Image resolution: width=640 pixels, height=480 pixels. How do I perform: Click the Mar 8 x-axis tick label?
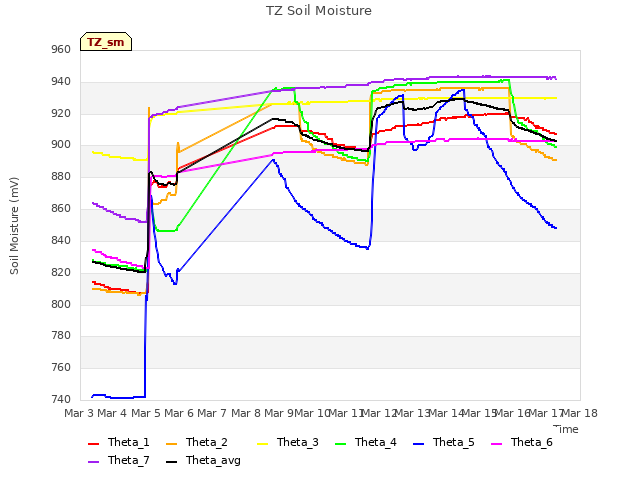coord(246,413)
